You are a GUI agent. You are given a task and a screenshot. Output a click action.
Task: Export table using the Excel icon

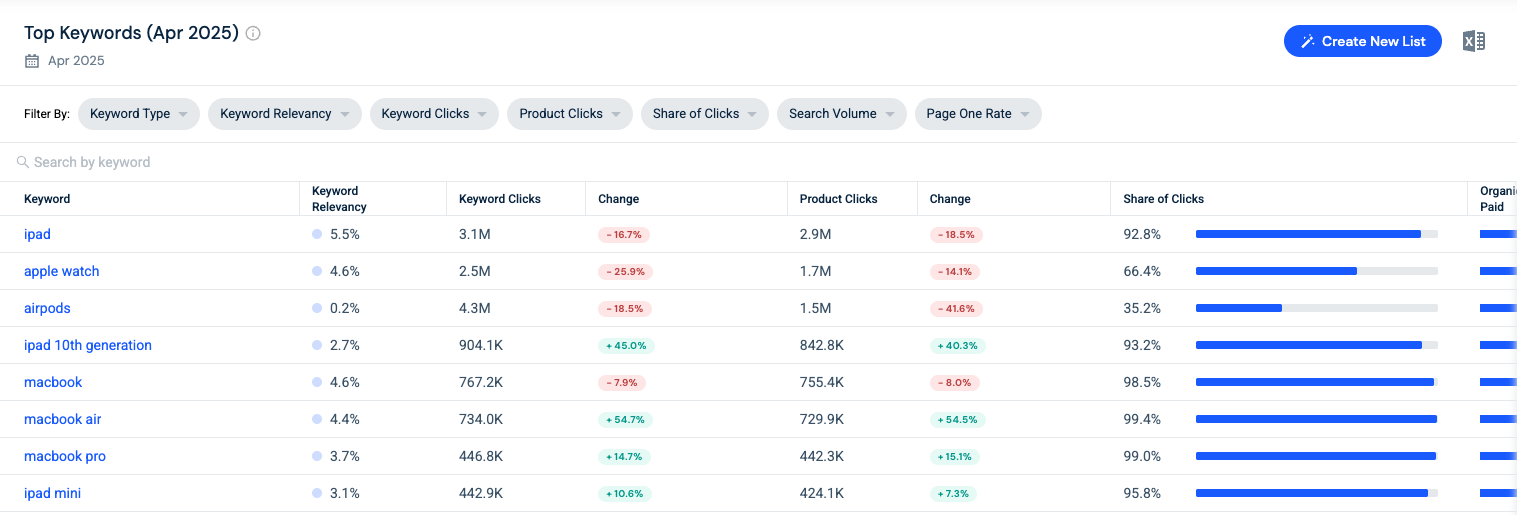coord(1474,41)
